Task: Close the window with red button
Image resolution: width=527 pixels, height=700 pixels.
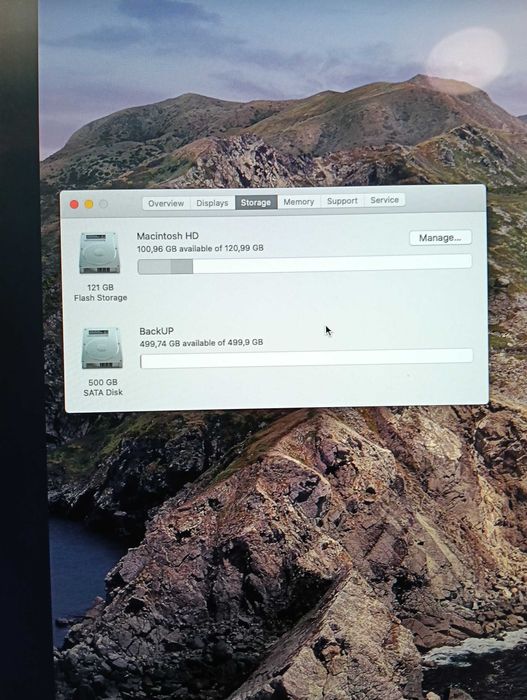Action: 74,204
